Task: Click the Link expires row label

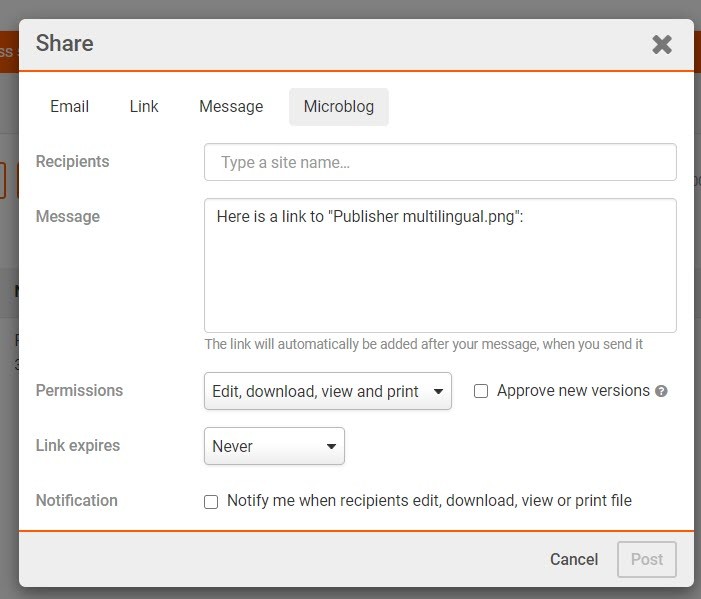Action: (x=79, y=446)
